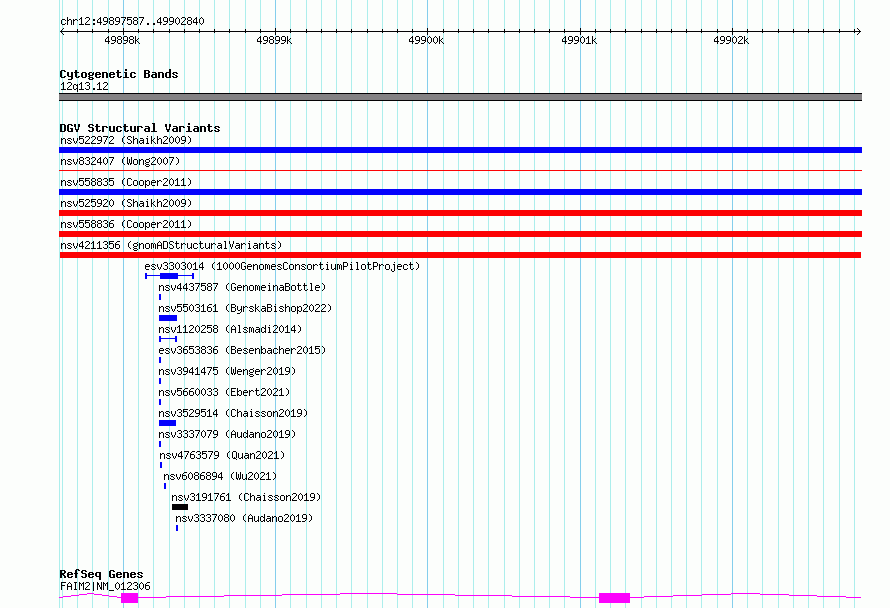Select the red nsv558836 variant bar
Viewport: 890px width, 608px height.
[460, 234]
